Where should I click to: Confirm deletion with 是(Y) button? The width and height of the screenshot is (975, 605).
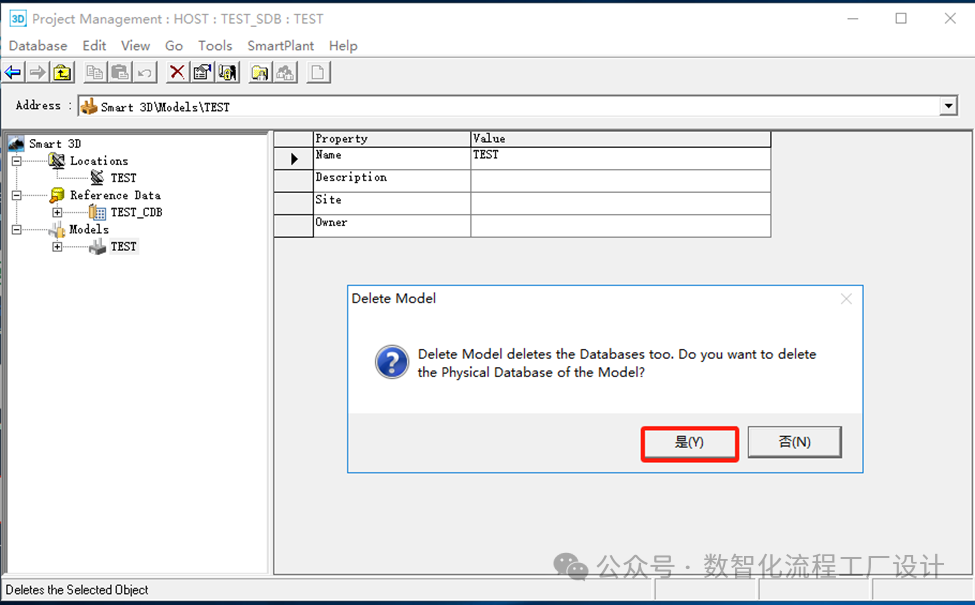(x=690, y=442)
